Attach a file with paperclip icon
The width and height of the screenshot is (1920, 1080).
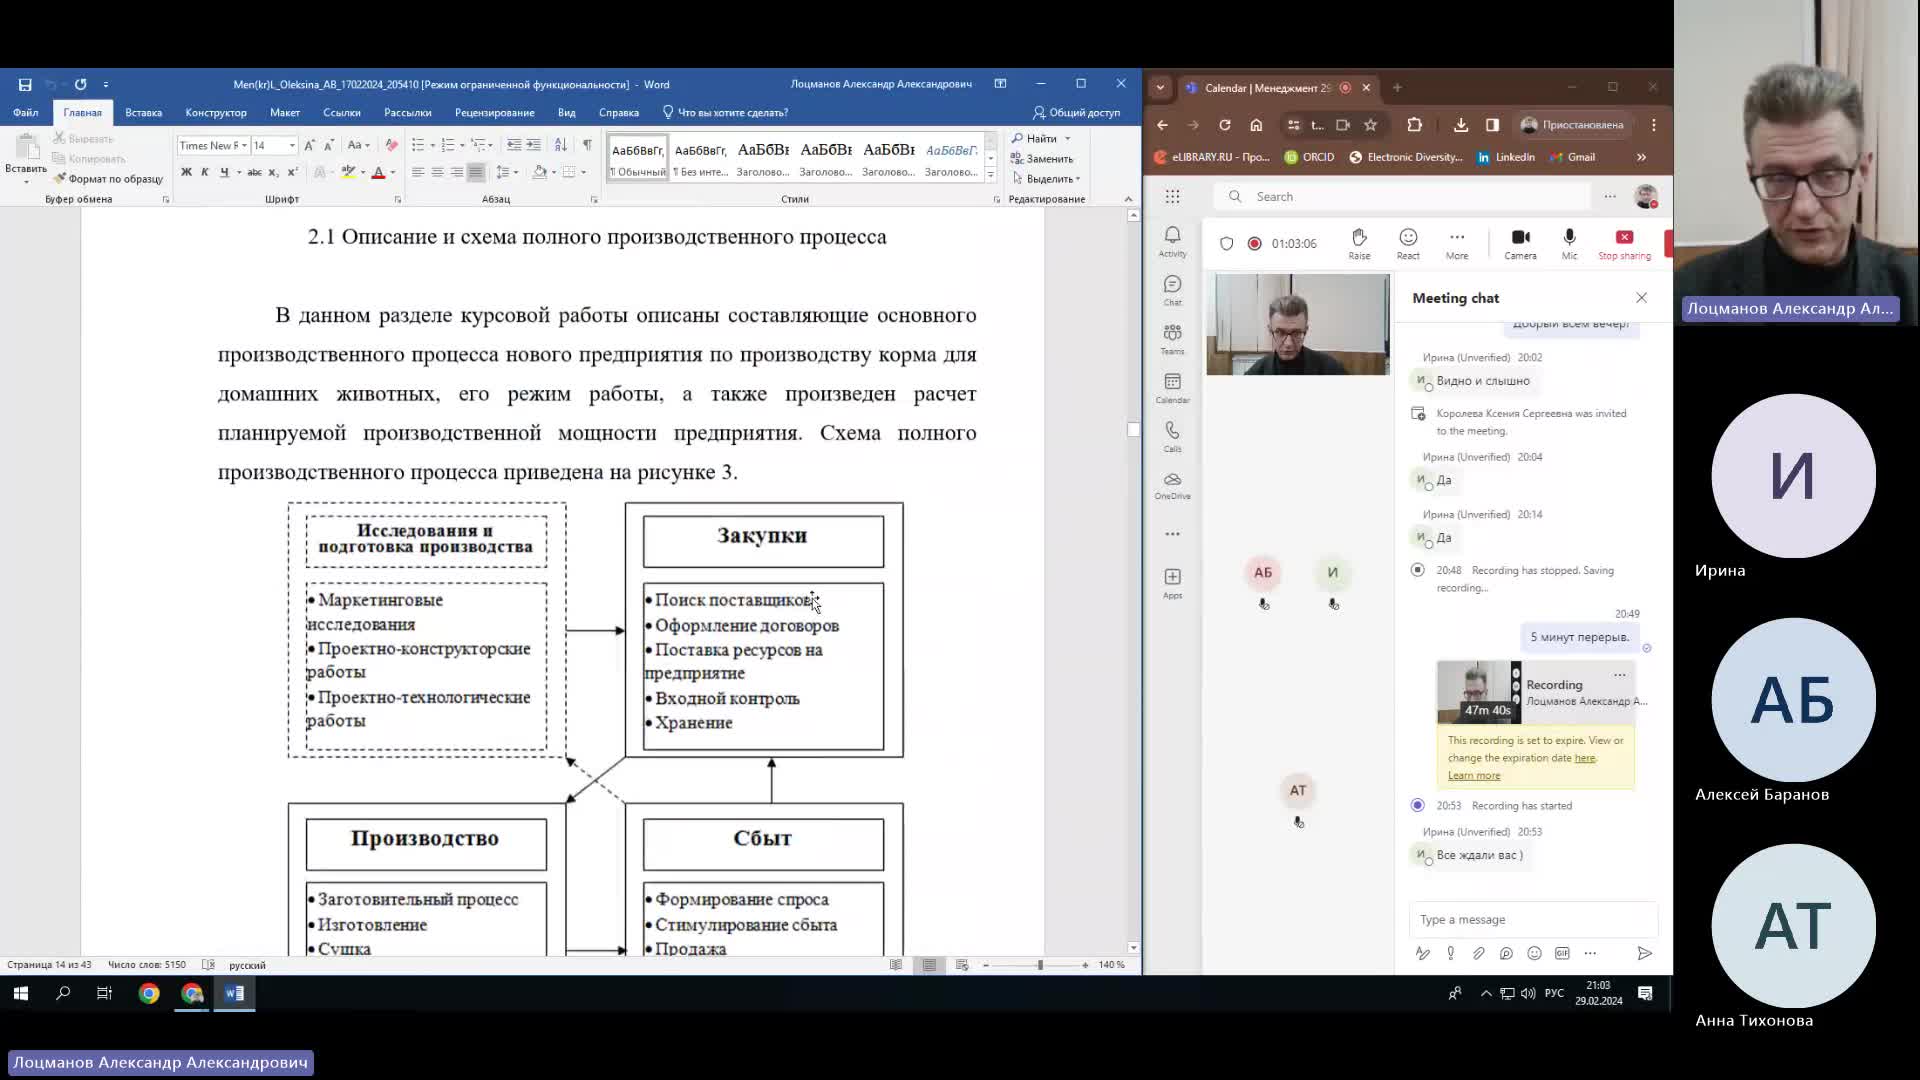(1478, 954)
